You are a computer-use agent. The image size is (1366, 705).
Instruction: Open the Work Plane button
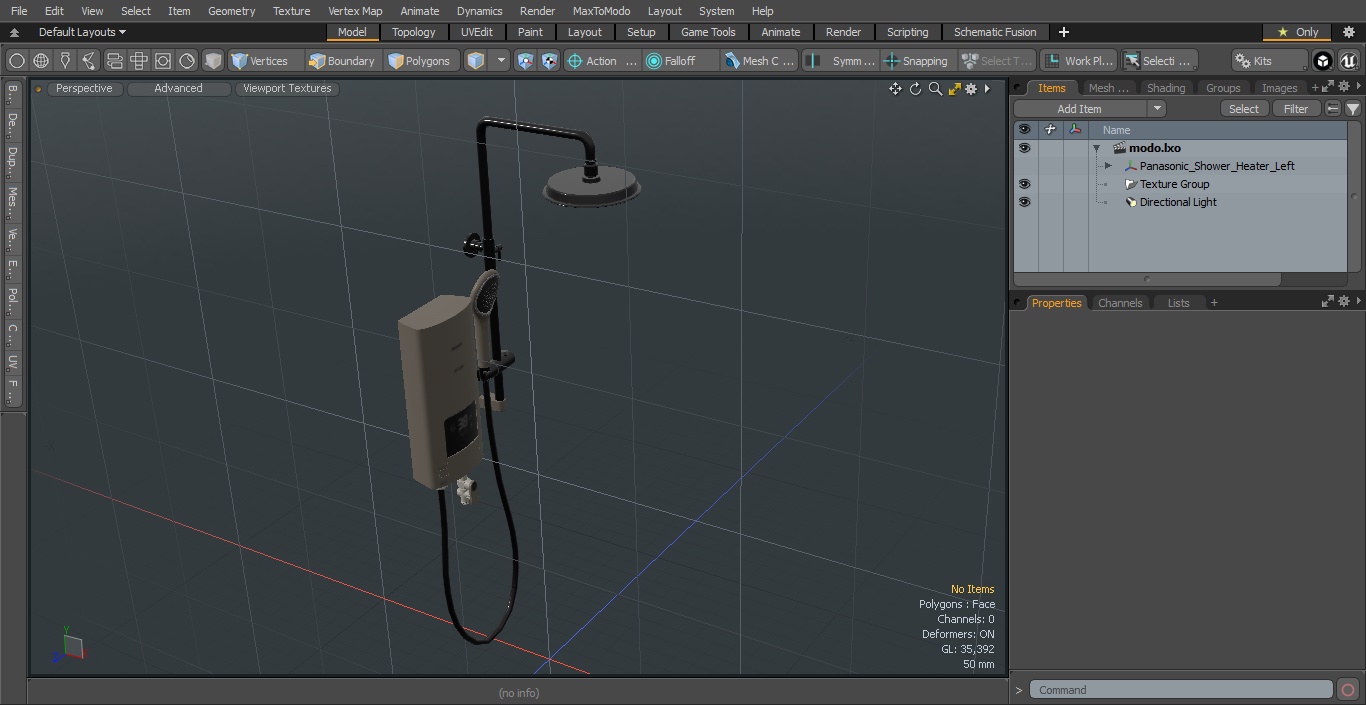1079,61
